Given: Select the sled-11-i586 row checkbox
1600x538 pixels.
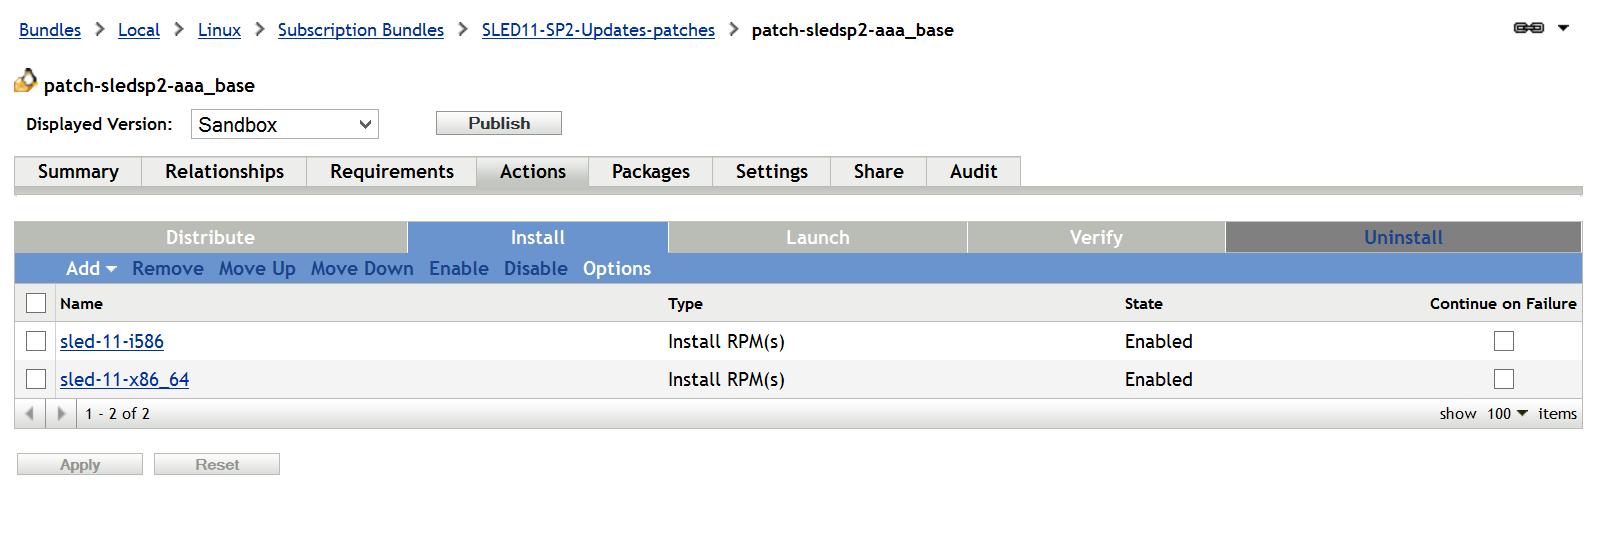Looking at the screenshot, I should (36, 341).
